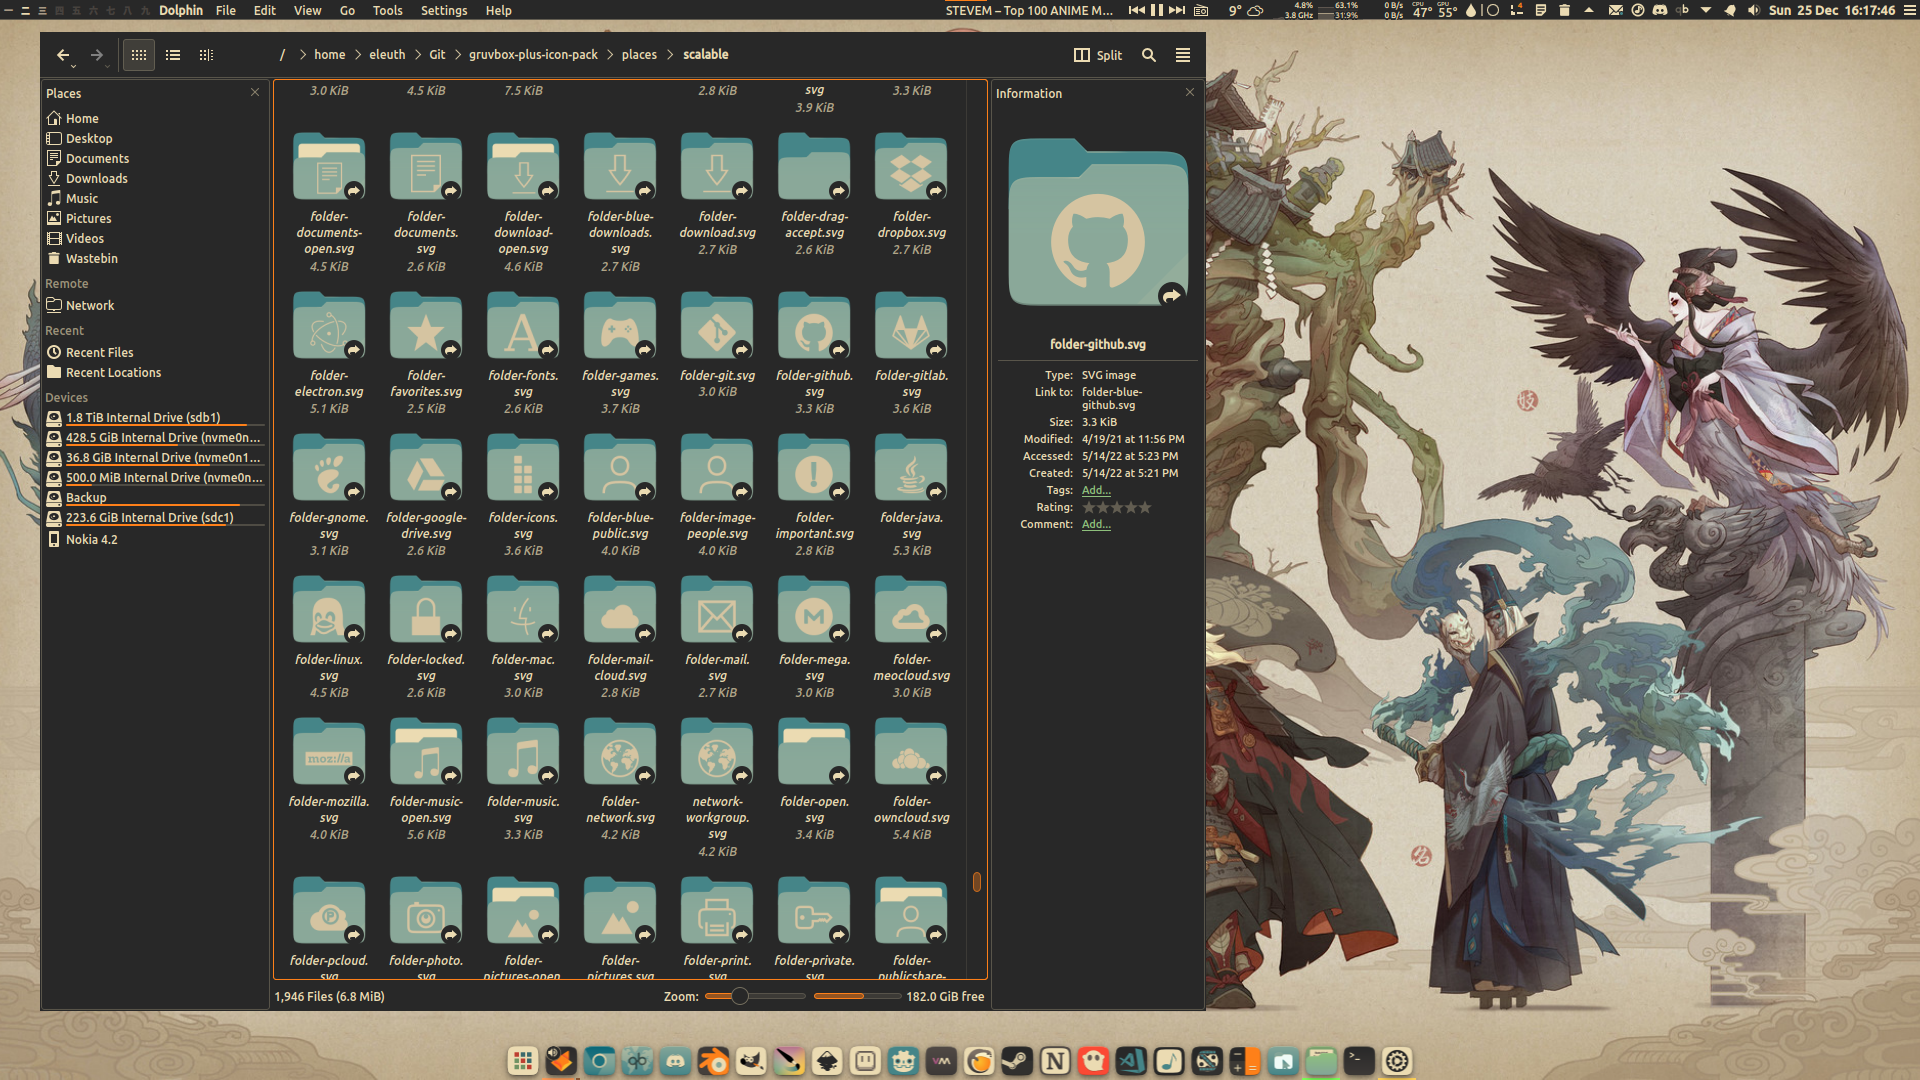Expand the chevron after gruvbox-plus-icon-pack
1920x1080 pixels.
pyautogui.click(x=609, y=55)
